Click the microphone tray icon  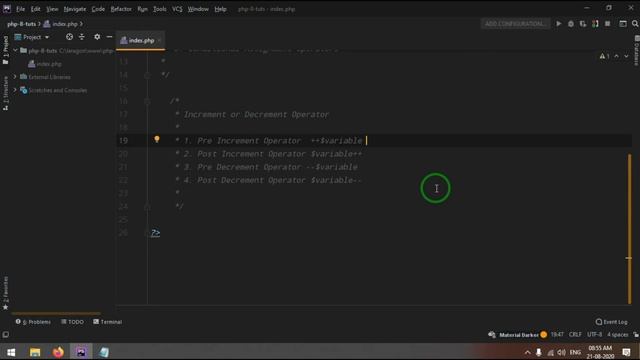(538, 352)
